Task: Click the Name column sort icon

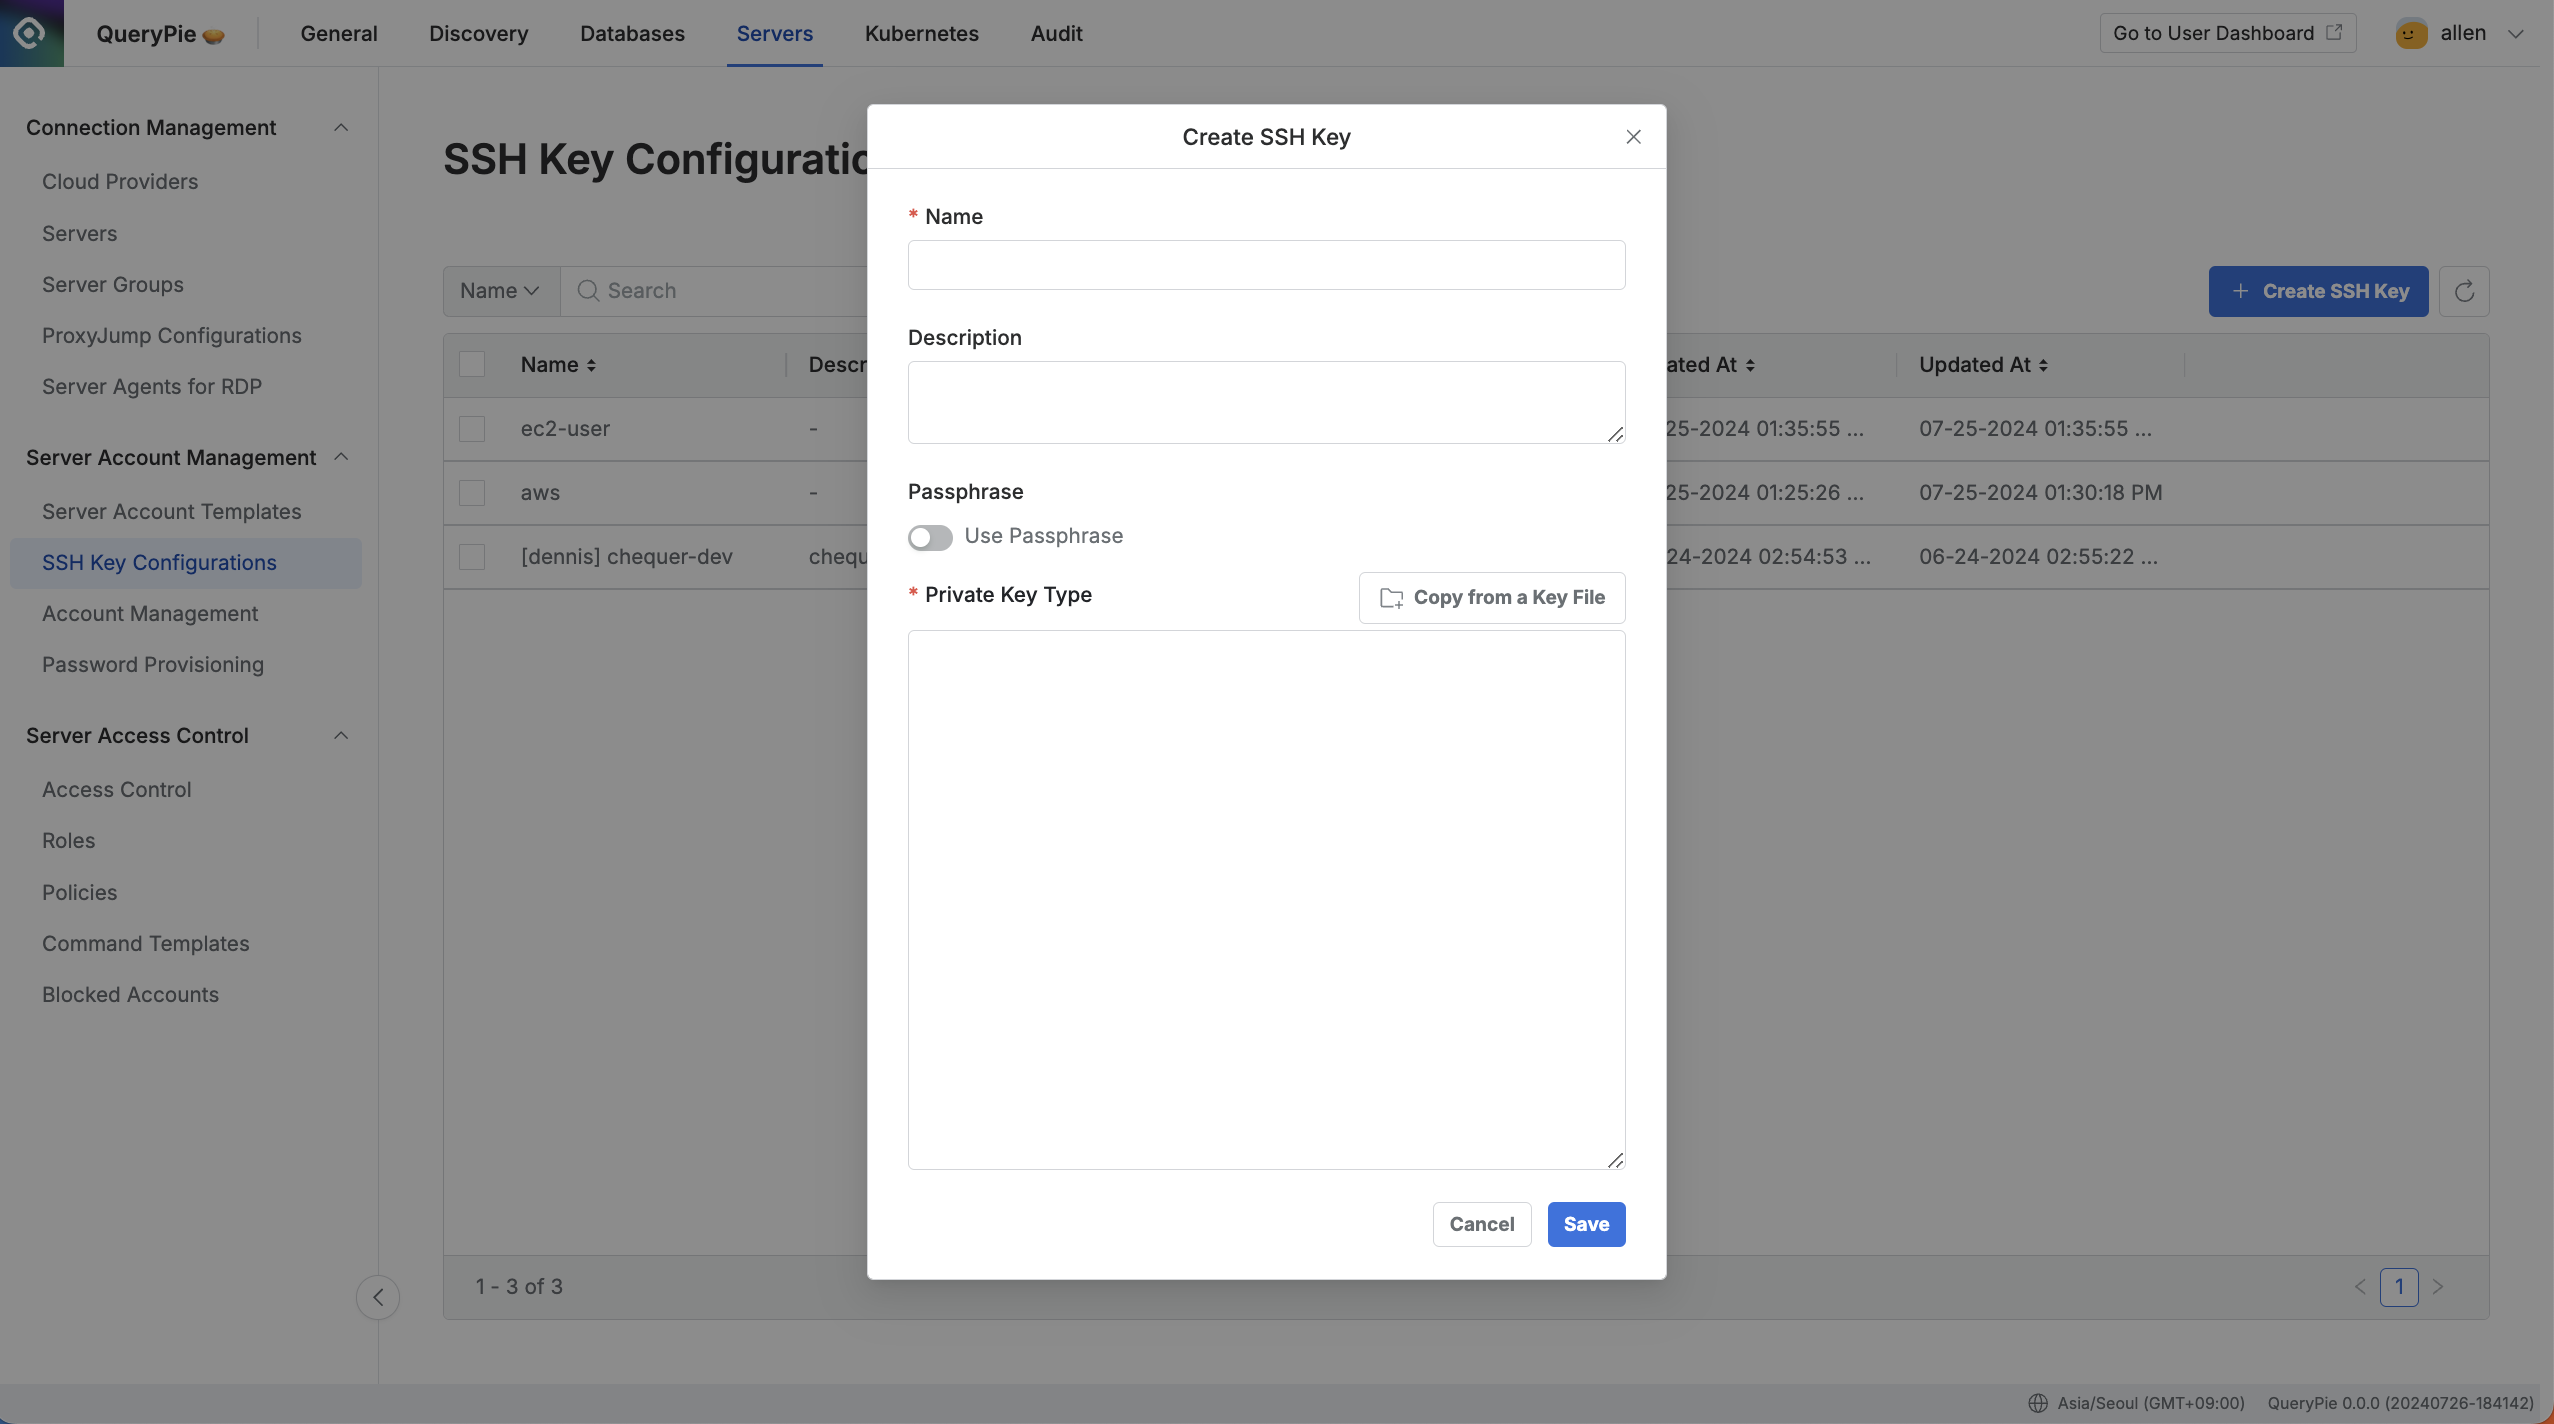Action: (x=592, y=365)
